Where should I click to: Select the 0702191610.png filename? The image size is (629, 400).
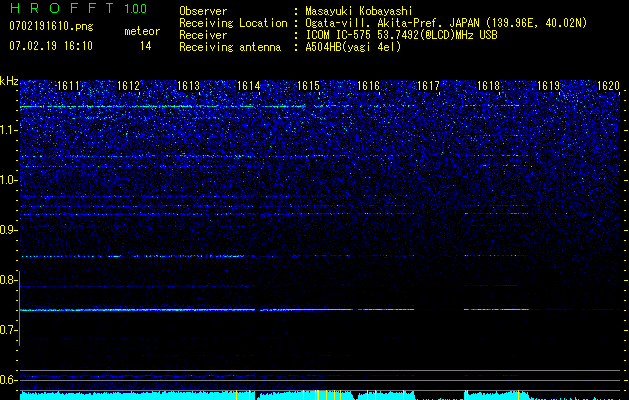(x=51, y=27)
